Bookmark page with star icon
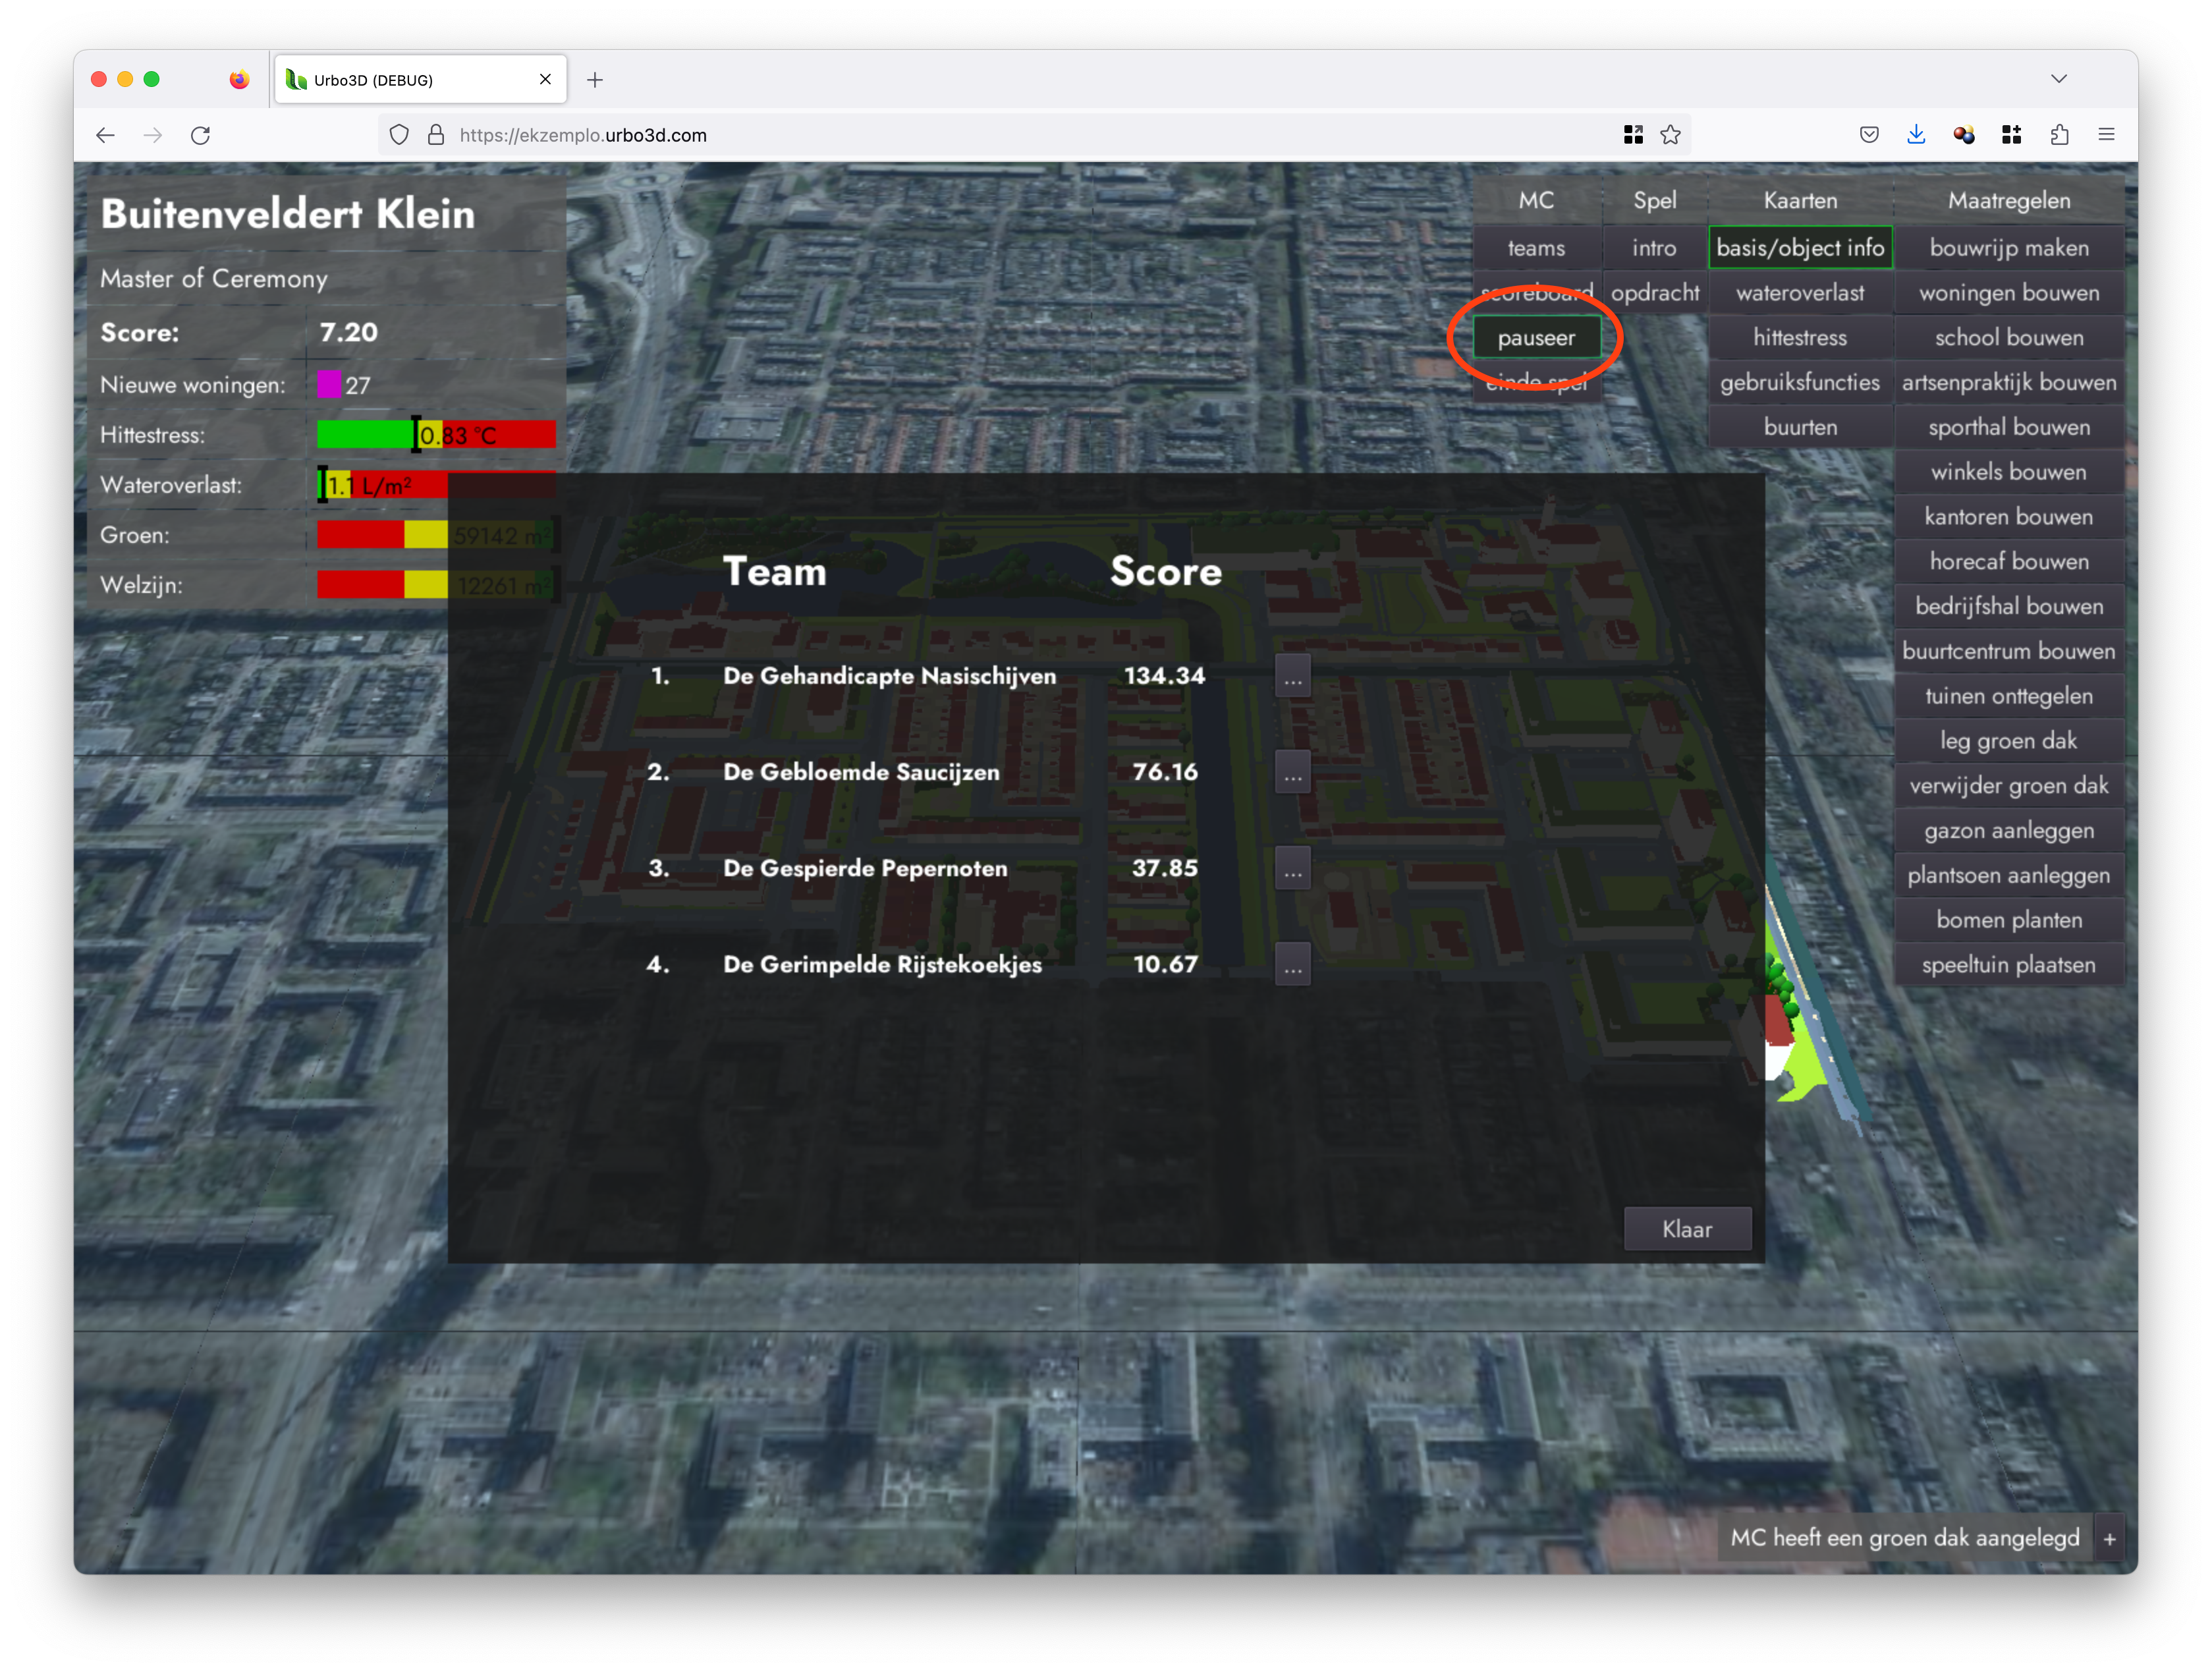2212x1672 pixels. click(x=1670, y=135)
